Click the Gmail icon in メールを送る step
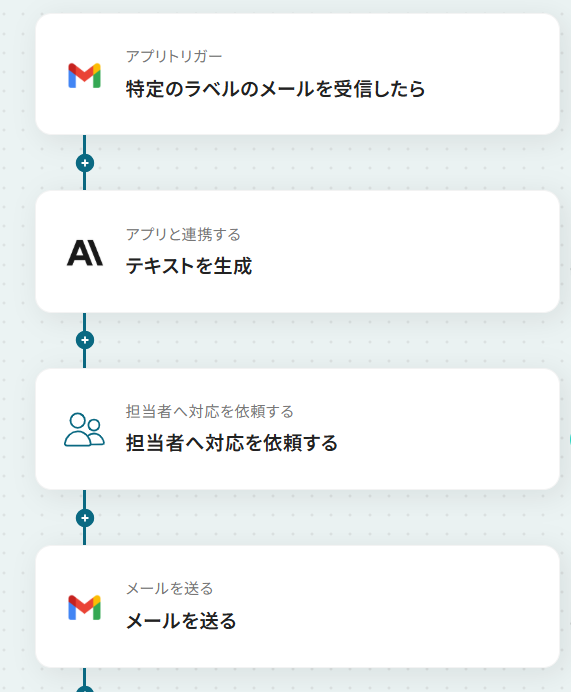 click(x=84, y=607)
